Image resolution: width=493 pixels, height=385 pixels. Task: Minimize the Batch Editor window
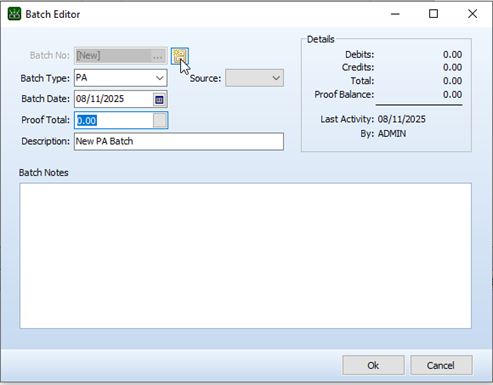click(395, 14)
